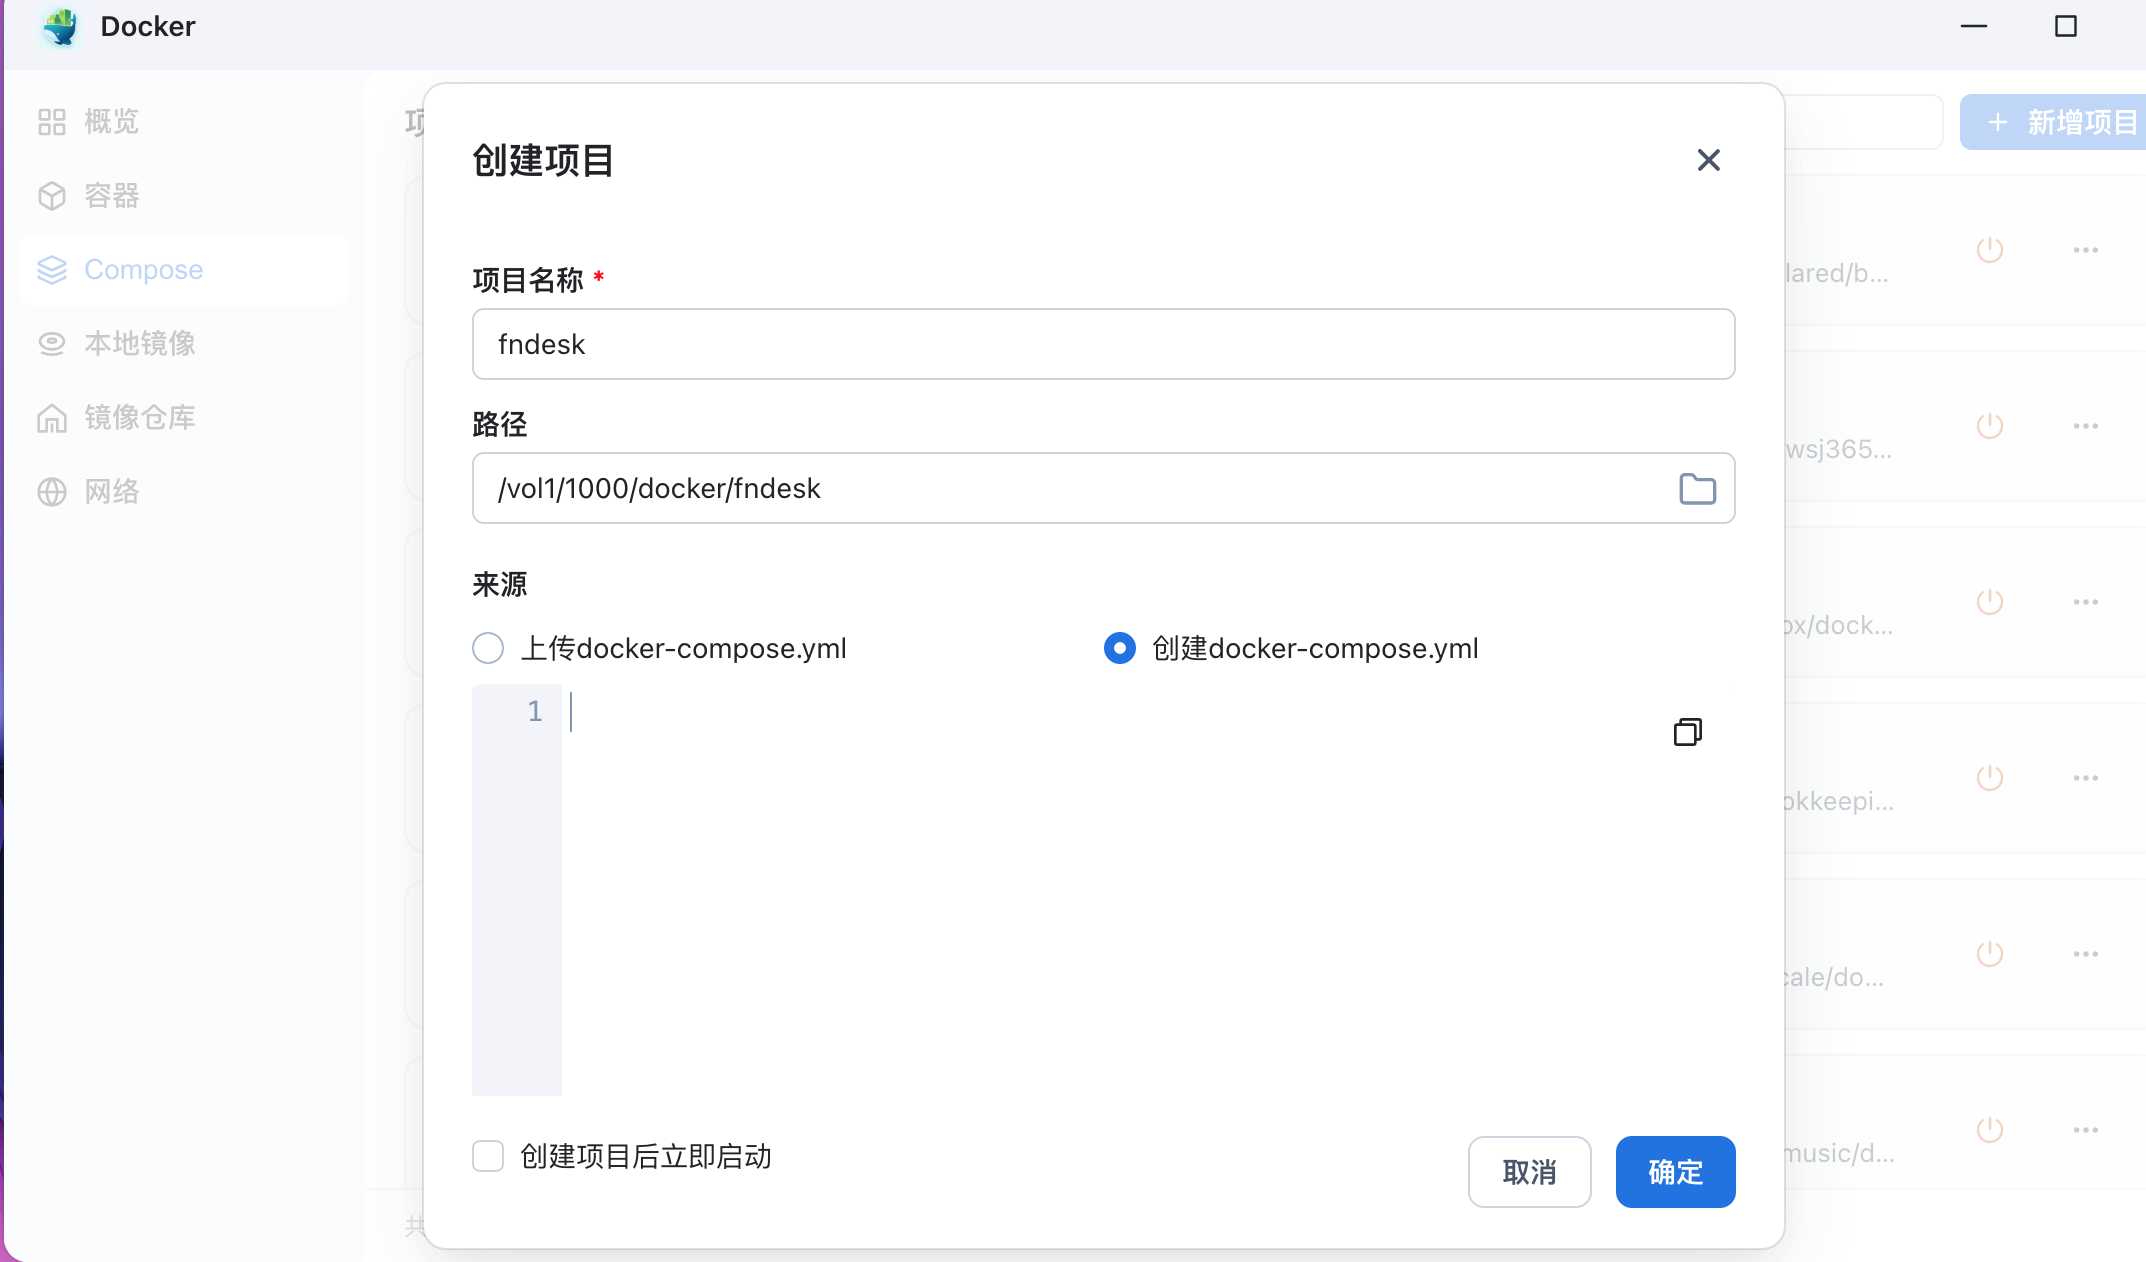
Task: Go to 本地镜像 in the sidebar
Action: [139, 344]
